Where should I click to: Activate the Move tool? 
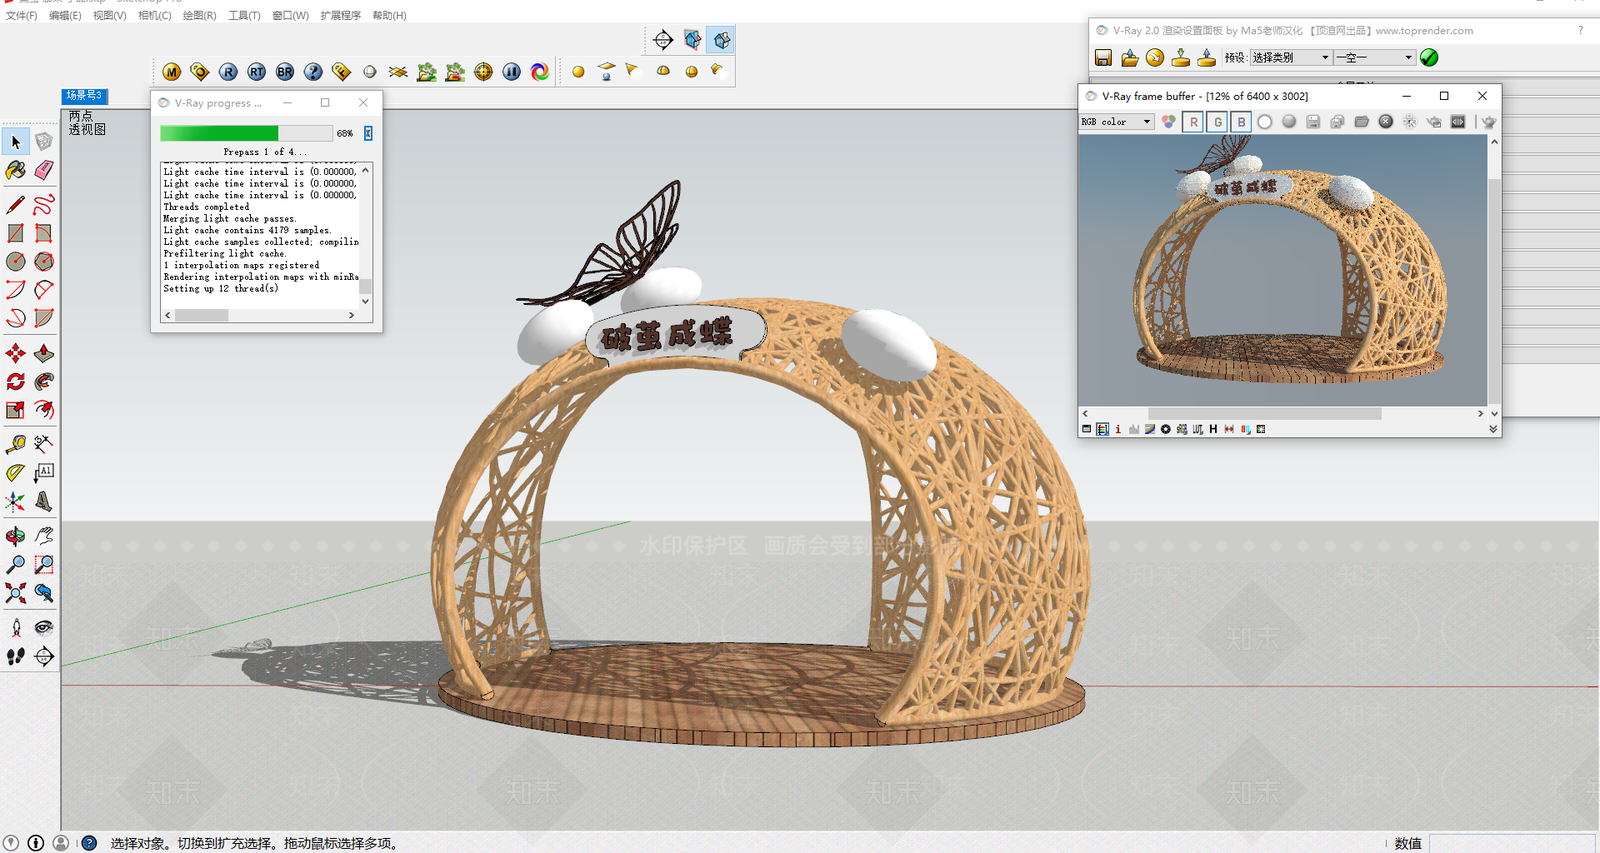click(x=16, y=353)
